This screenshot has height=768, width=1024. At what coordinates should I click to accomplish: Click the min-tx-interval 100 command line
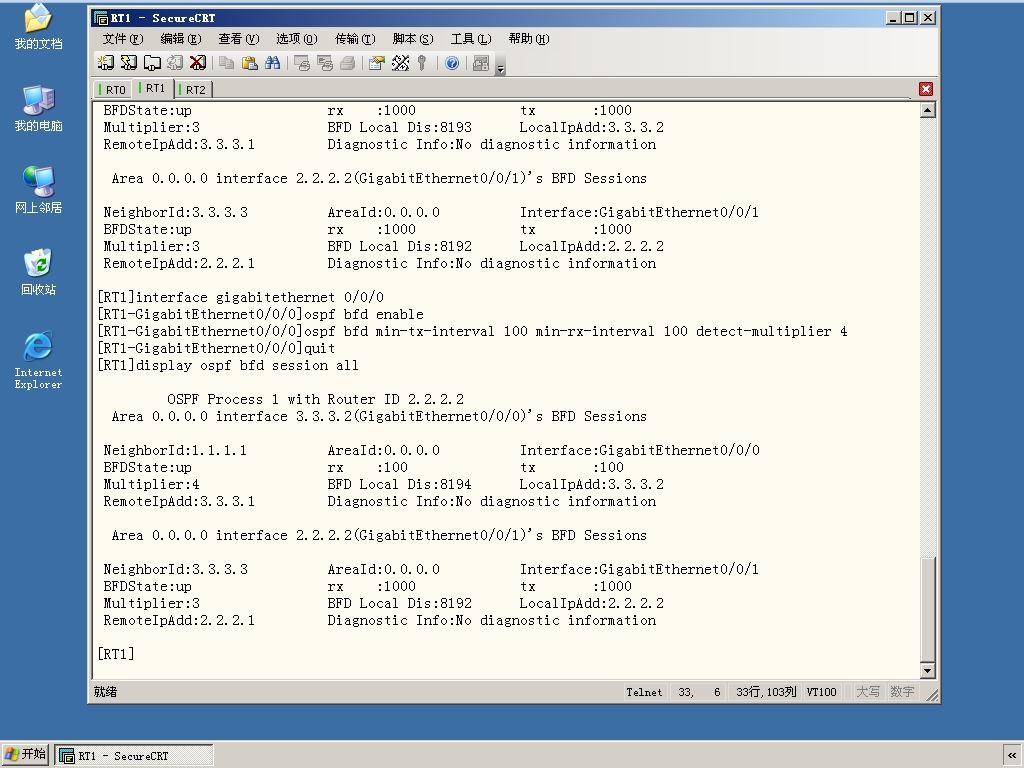[x=472, y=331]
